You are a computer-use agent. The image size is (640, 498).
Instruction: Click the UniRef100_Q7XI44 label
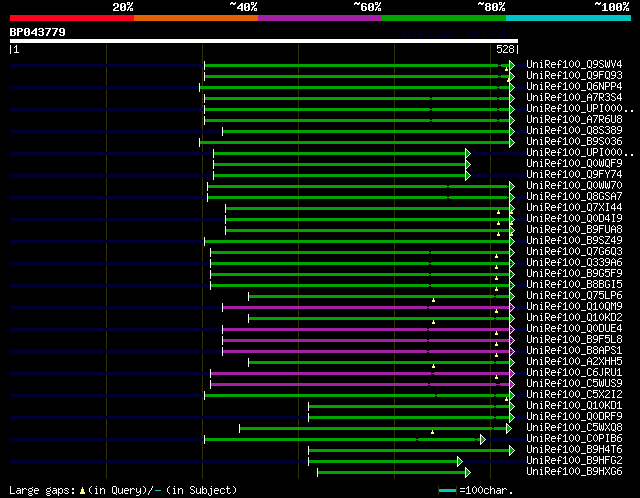(574, 208)
